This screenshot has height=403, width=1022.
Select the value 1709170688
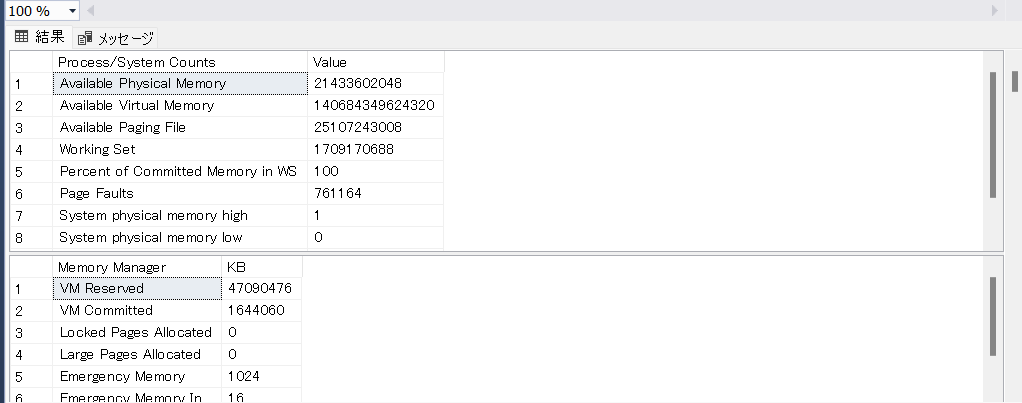(x=375, y=149)
